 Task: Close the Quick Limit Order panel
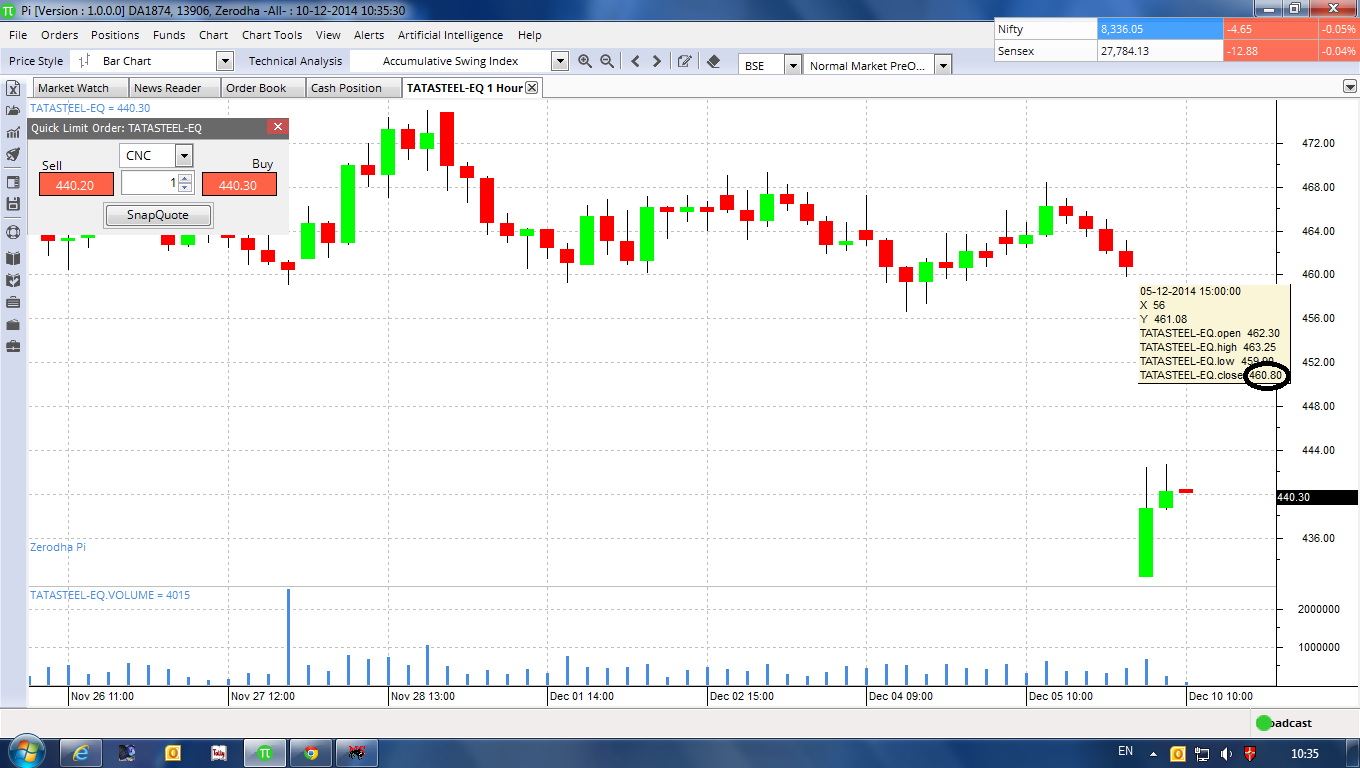(278, 127)
